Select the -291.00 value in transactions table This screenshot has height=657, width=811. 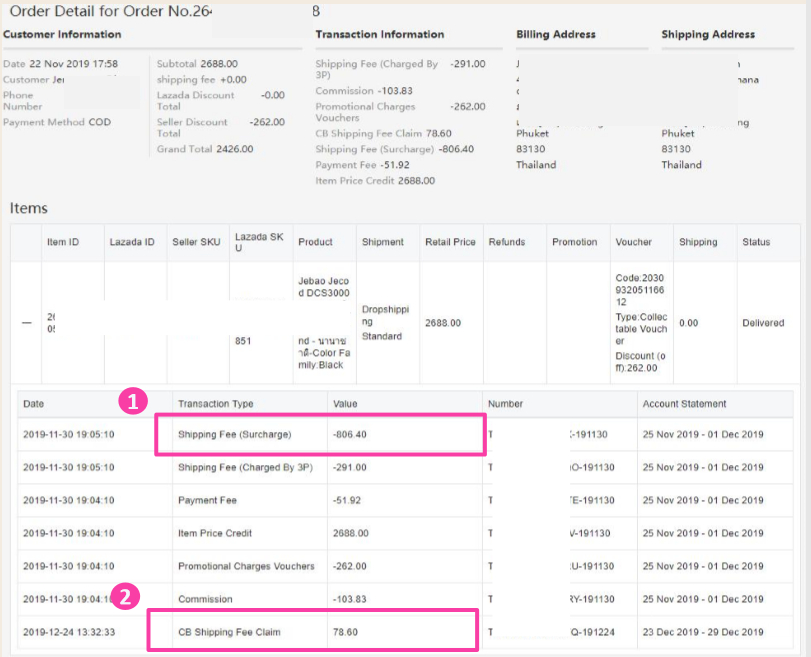pos(350,468)
